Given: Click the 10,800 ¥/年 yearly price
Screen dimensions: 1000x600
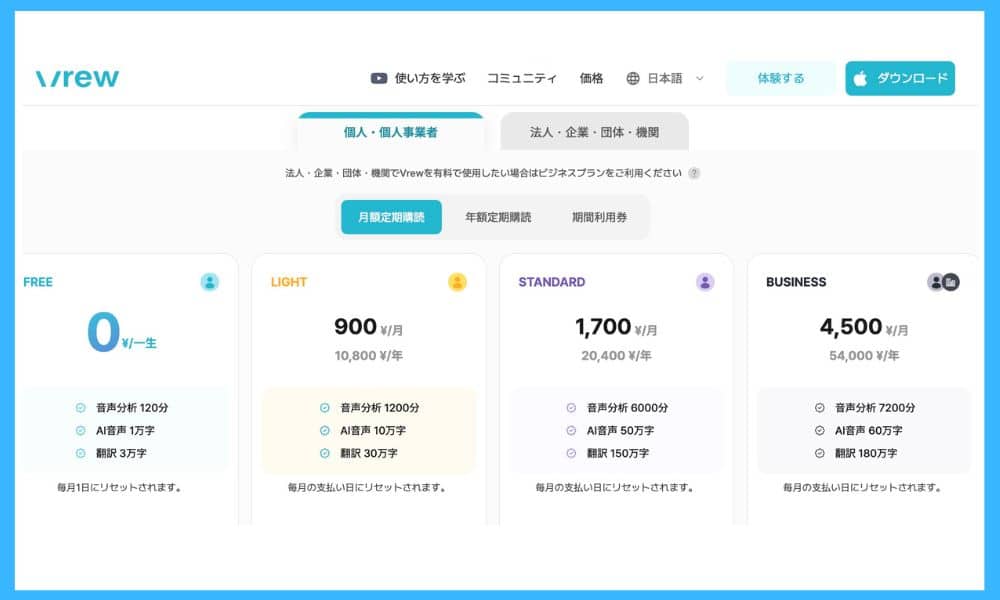Looking at the screenshot, I should pyautogui.click(x=369, y=356).
